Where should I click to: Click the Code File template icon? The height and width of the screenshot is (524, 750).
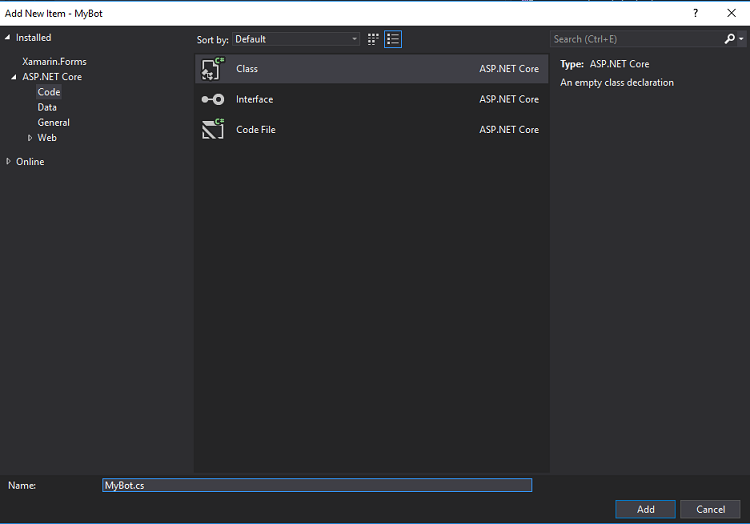213,130
